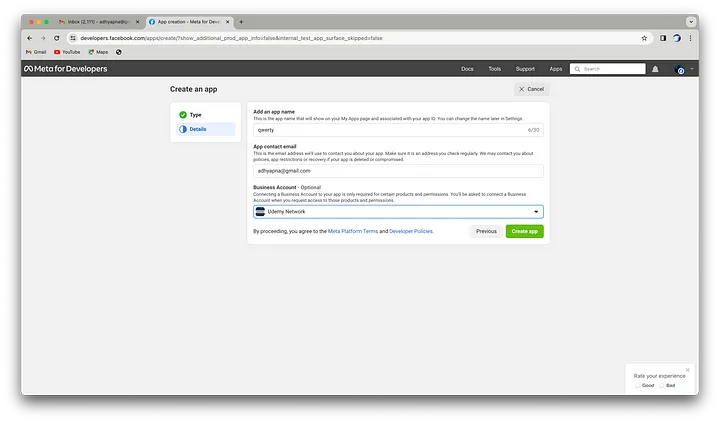Viewport: 720px width, 423px height.
Task: Open the YouTube bookmark
Action: pyautogui.click(x=67, y=52)
